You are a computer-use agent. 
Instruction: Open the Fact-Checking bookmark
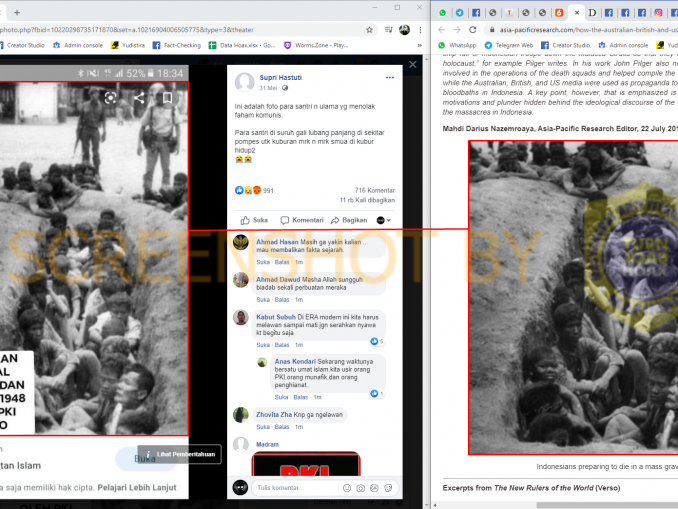(177, 45)
